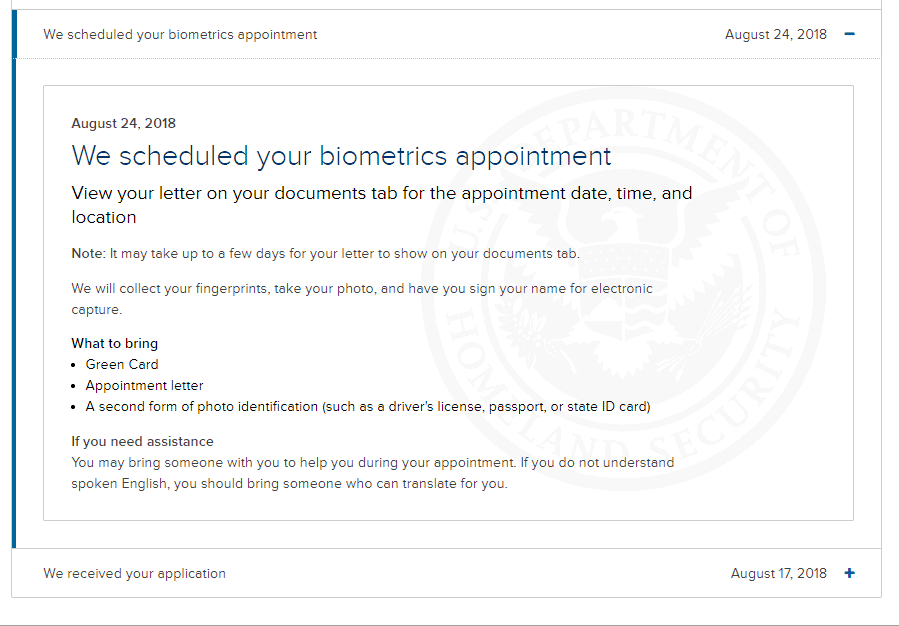This screenshot has height=626, width=899.
Task: Expand the received application entry with plus icon
Action: [x=850, y=573]
